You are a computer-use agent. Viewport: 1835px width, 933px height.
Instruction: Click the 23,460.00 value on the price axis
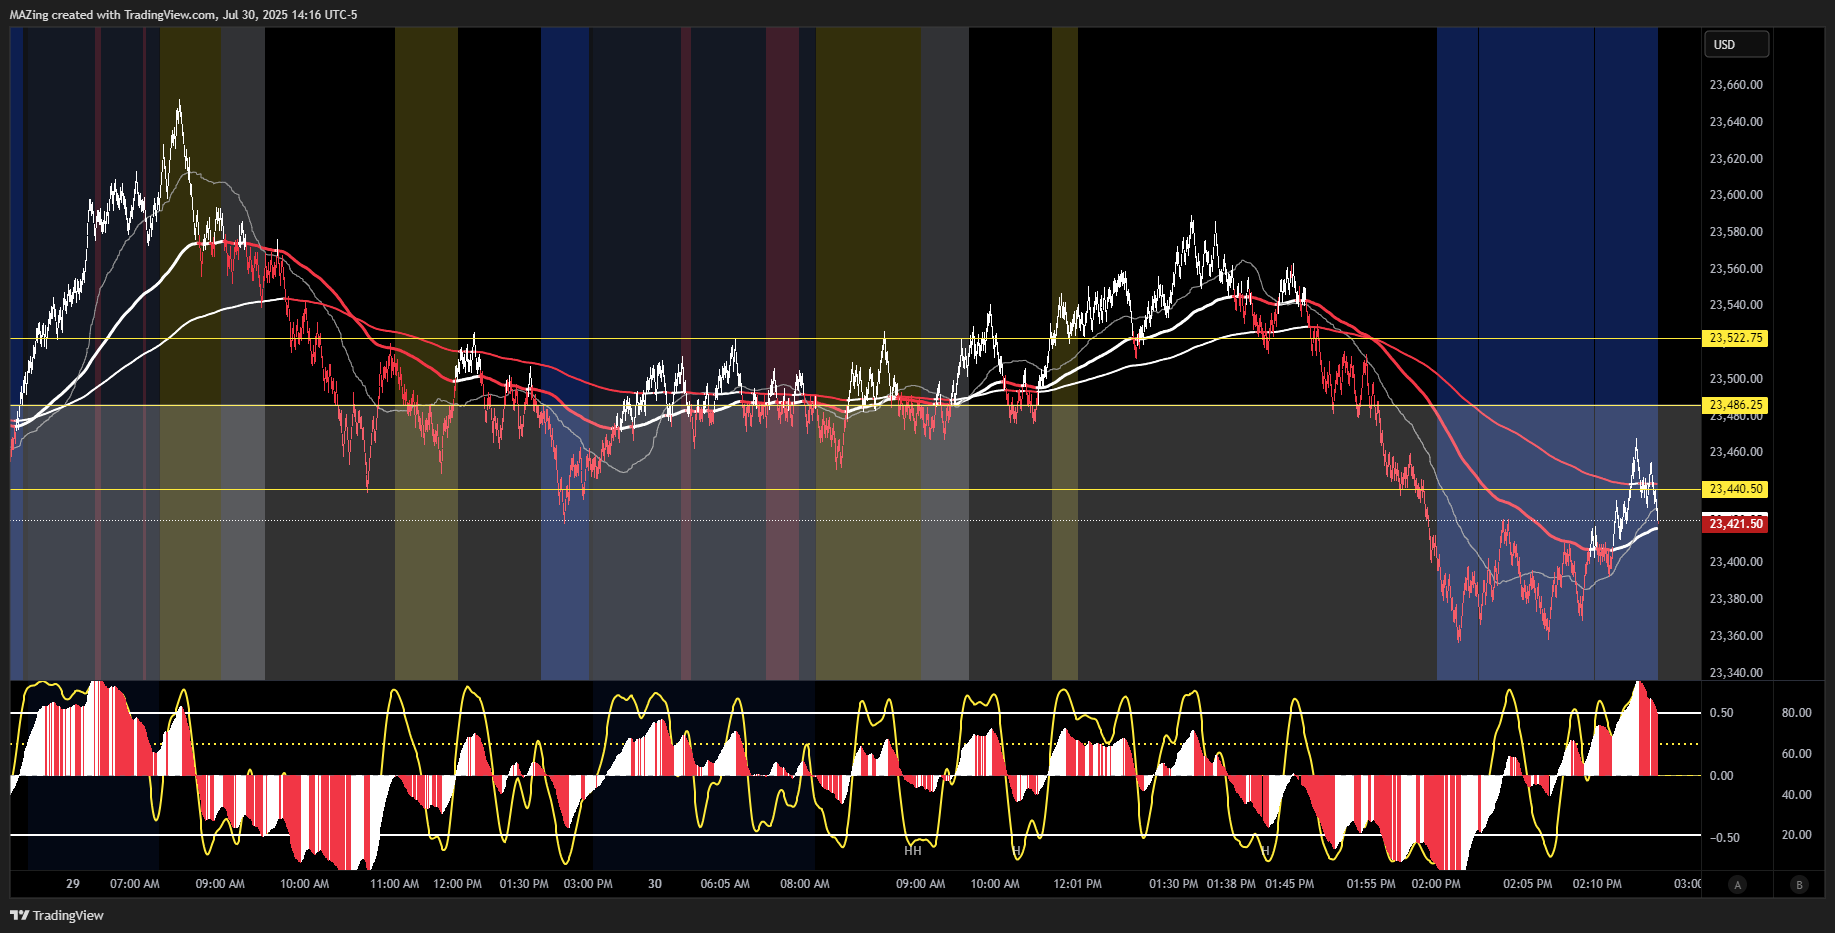(x=1736, y=452)
